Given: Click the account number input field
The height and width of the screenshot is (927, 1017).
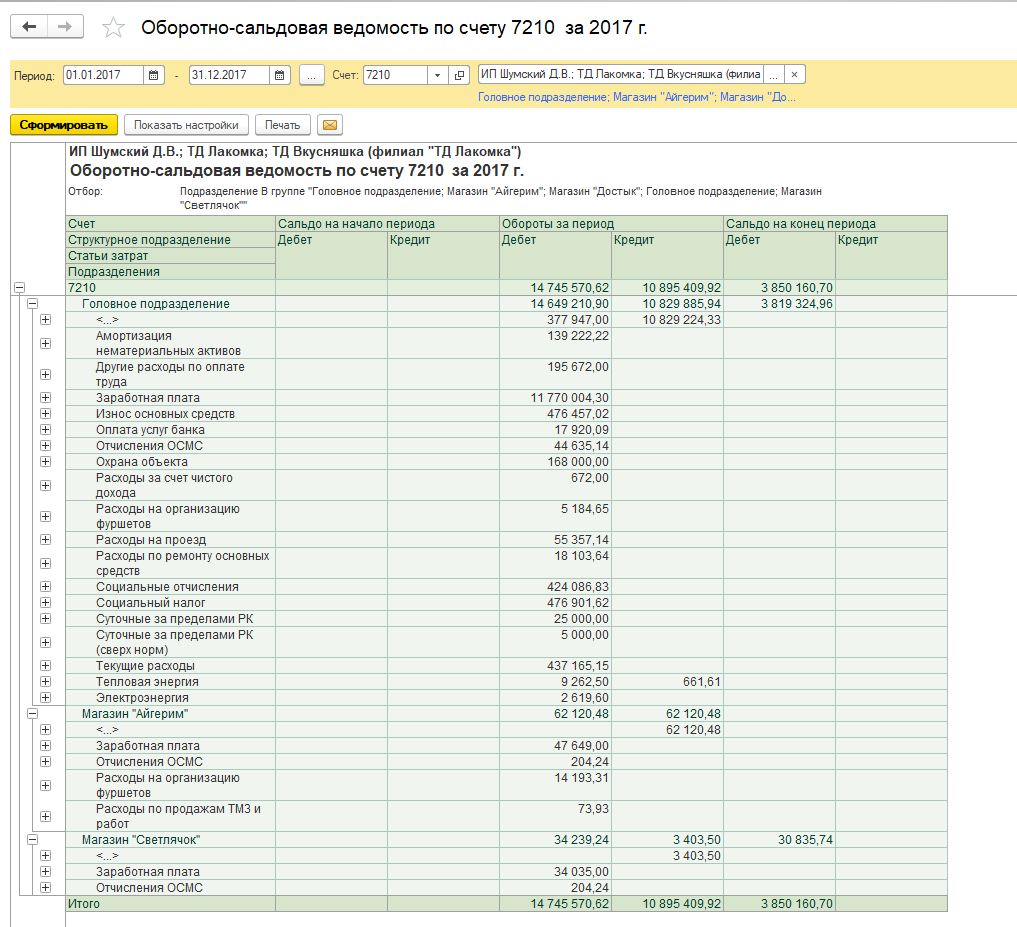Looking at the screenshot, I should click(396, 75).
